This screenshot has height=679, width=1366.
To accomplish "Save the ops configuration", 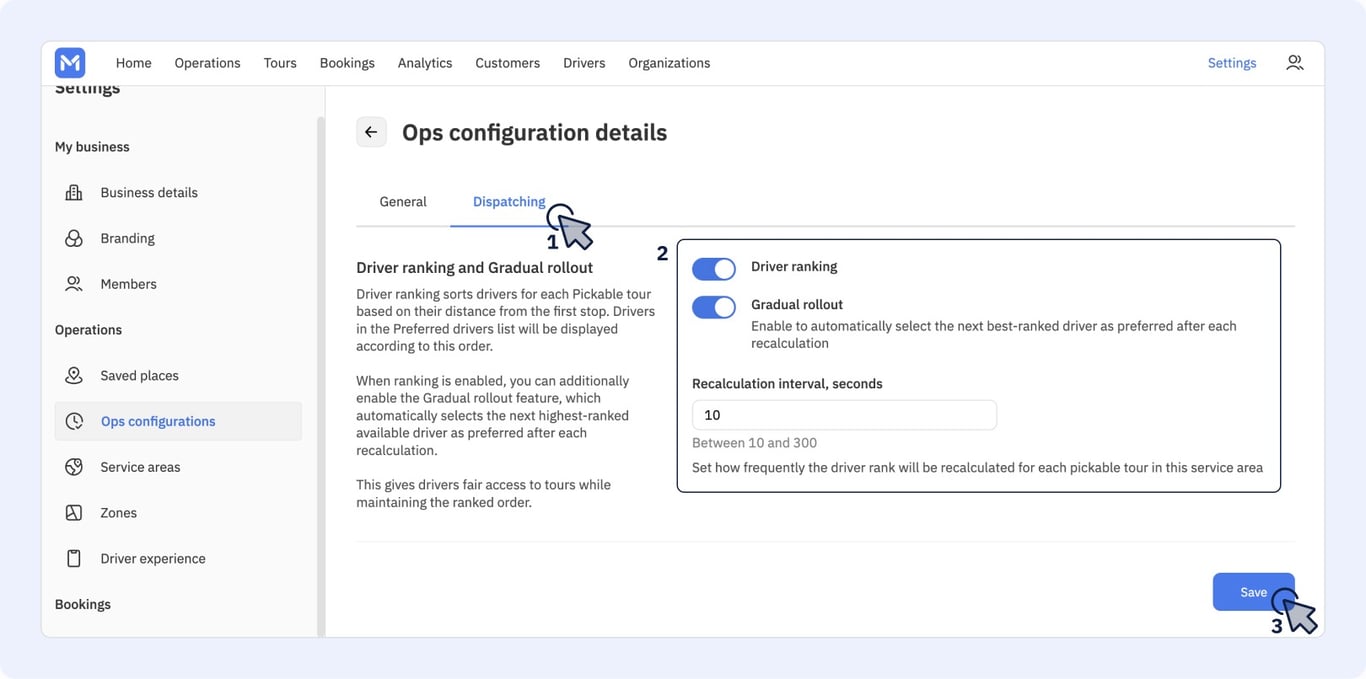I will [x=1253, y=592].
